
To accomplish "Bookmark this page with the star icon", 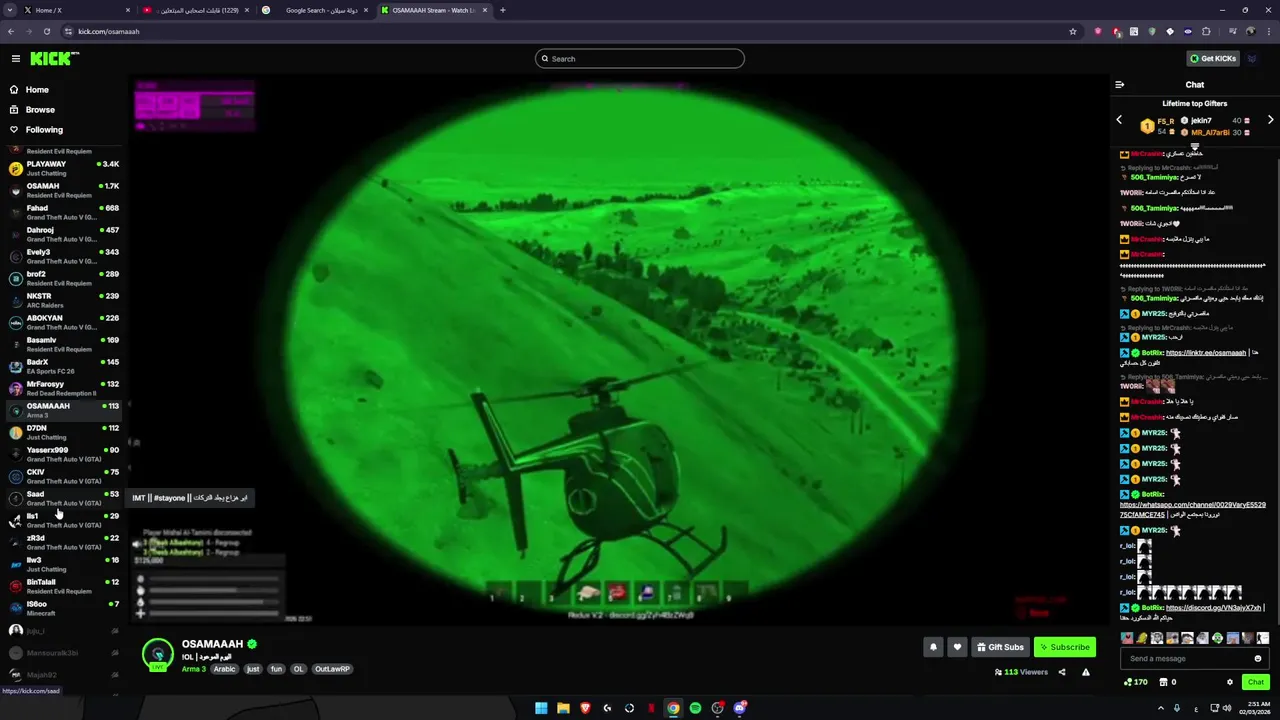I will (1073, 31).
